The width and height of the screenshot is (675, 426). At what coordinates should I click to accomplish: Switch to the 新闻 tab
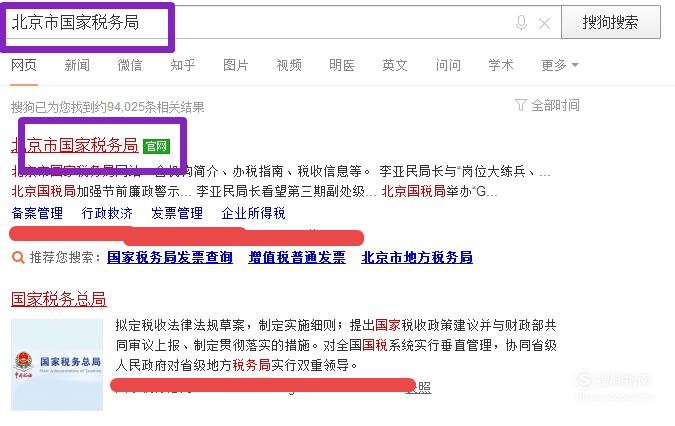[x=77, y=65]
